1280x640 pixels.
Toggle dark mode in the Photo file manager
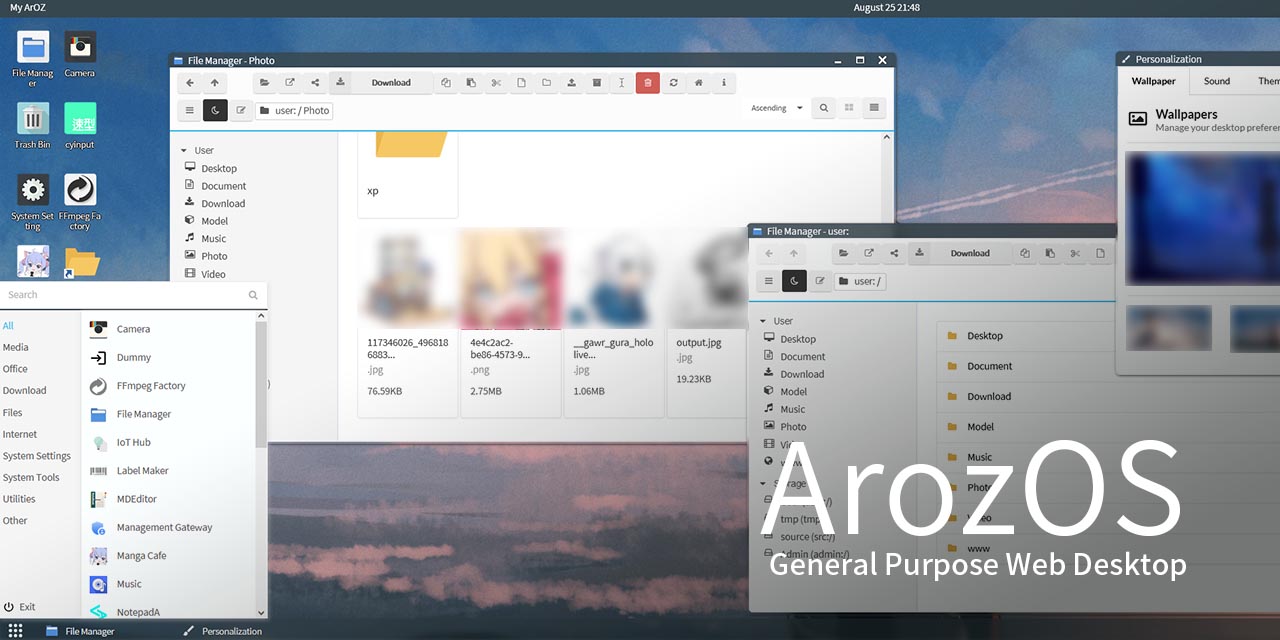215,111
